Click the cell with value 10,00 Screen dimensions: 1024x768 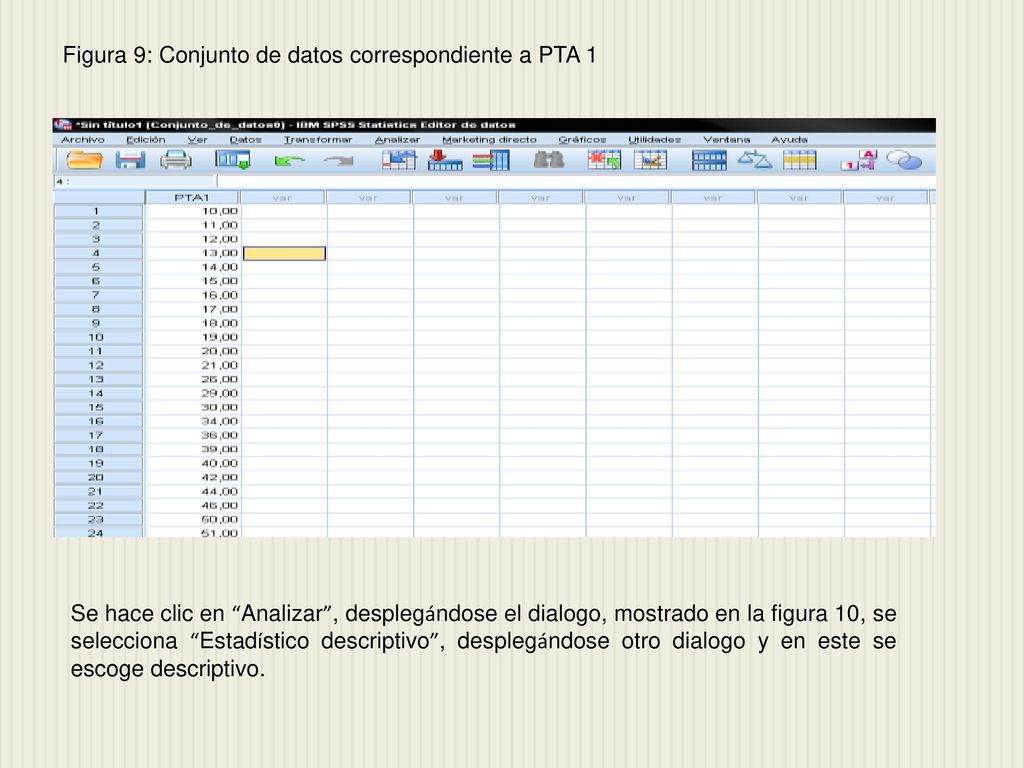click(x=193, y=211)
